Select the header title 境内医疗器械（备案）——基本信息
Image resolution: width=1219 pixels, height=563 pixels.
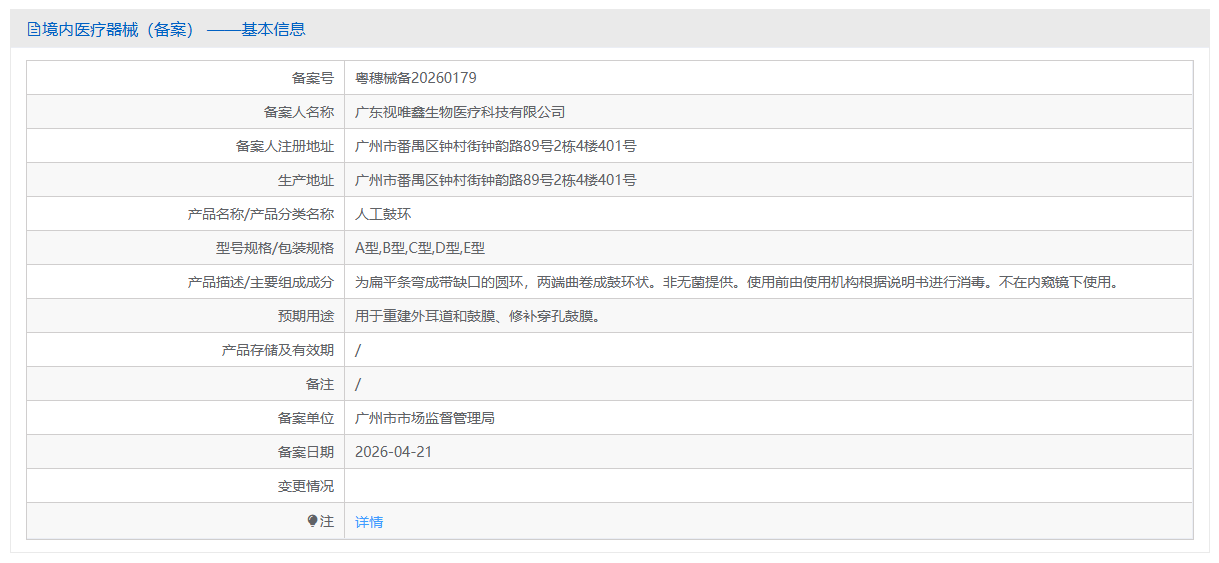click(174, 30)
